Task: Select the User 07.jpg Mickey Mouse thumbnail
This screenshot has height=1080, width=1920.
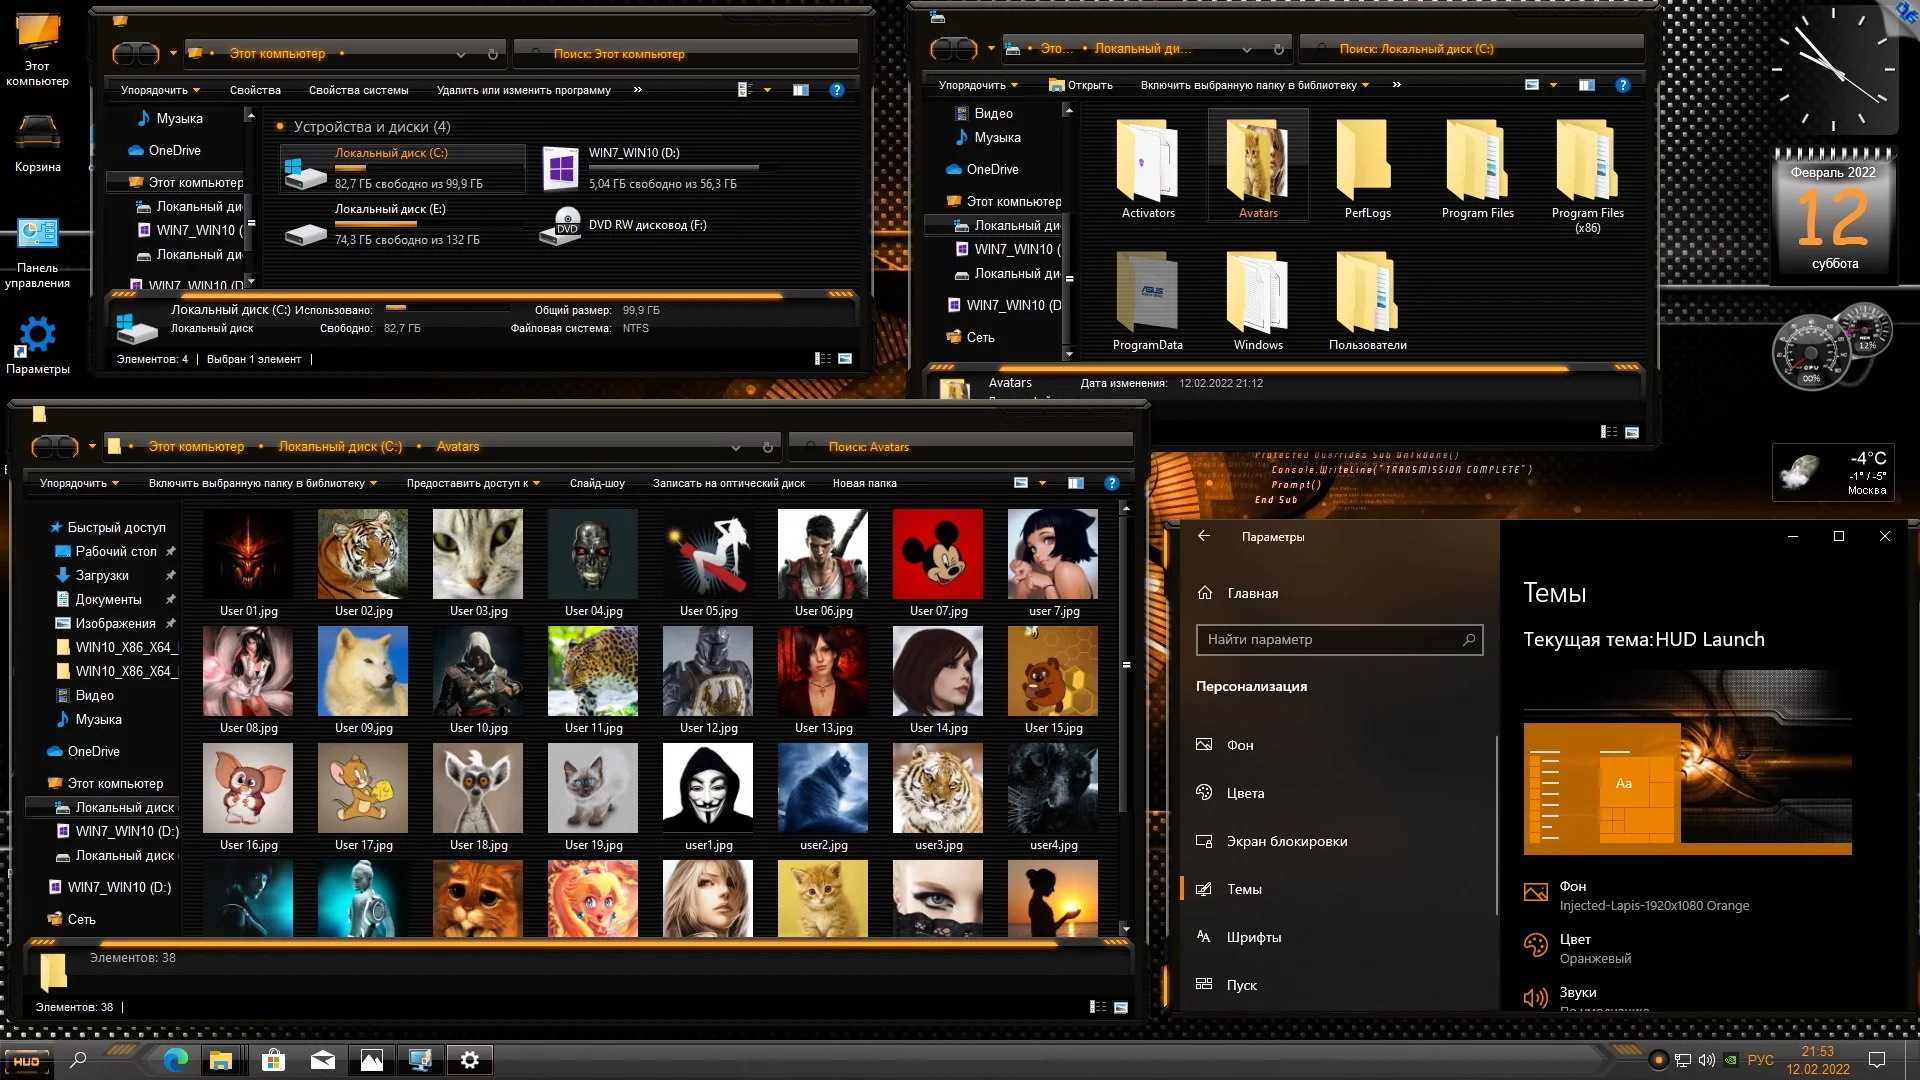Action: [x=937, y=554]
